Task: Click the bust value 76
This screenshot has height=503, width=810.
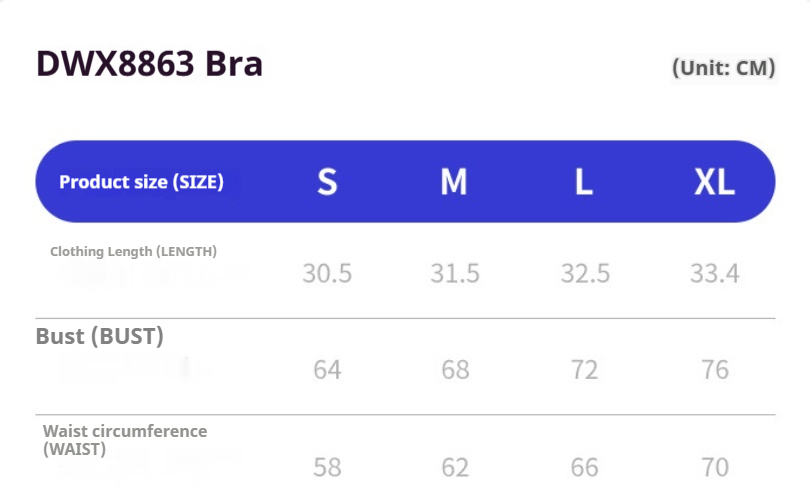Action: (x=715, y=370)
